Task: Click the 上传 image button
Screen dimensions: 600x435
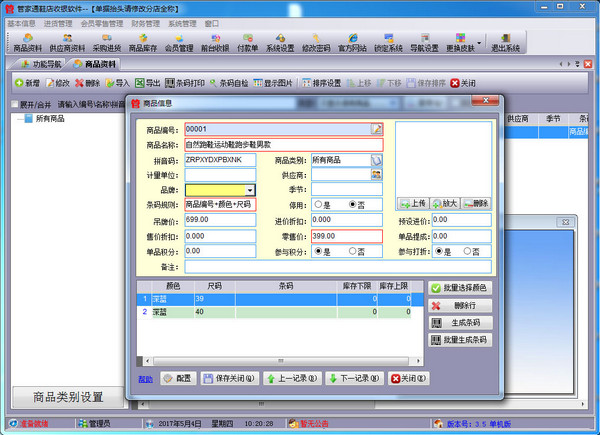Action: tap(412, 203)
